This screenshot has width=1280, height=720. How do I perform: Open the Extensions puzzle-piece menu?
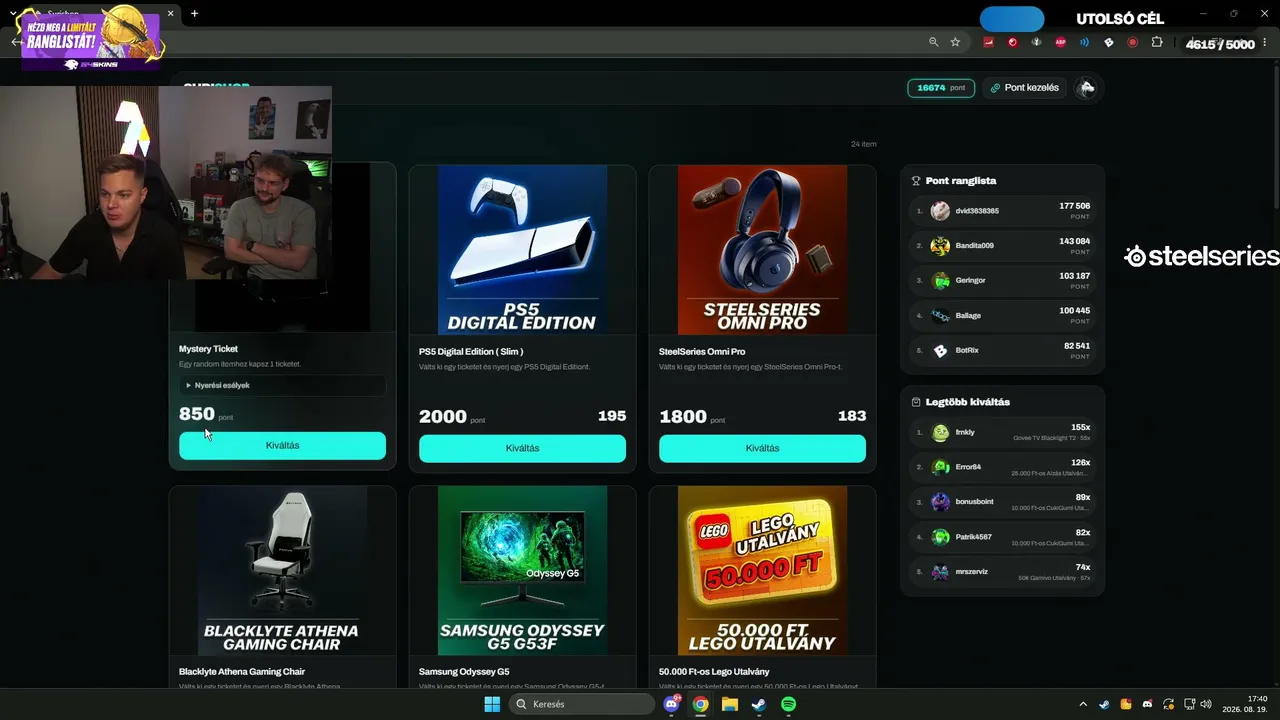[1157, 42]
